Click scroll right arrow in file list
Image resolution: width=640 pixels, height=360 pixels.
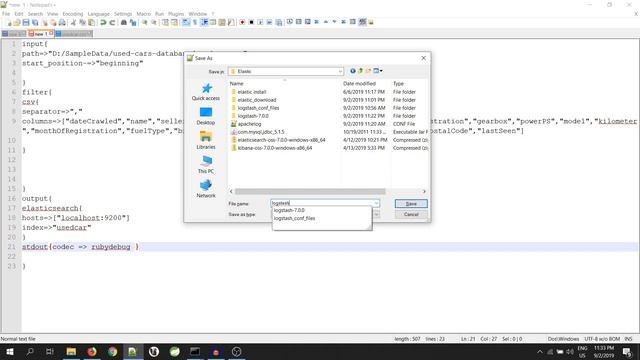tap(424, 191)
